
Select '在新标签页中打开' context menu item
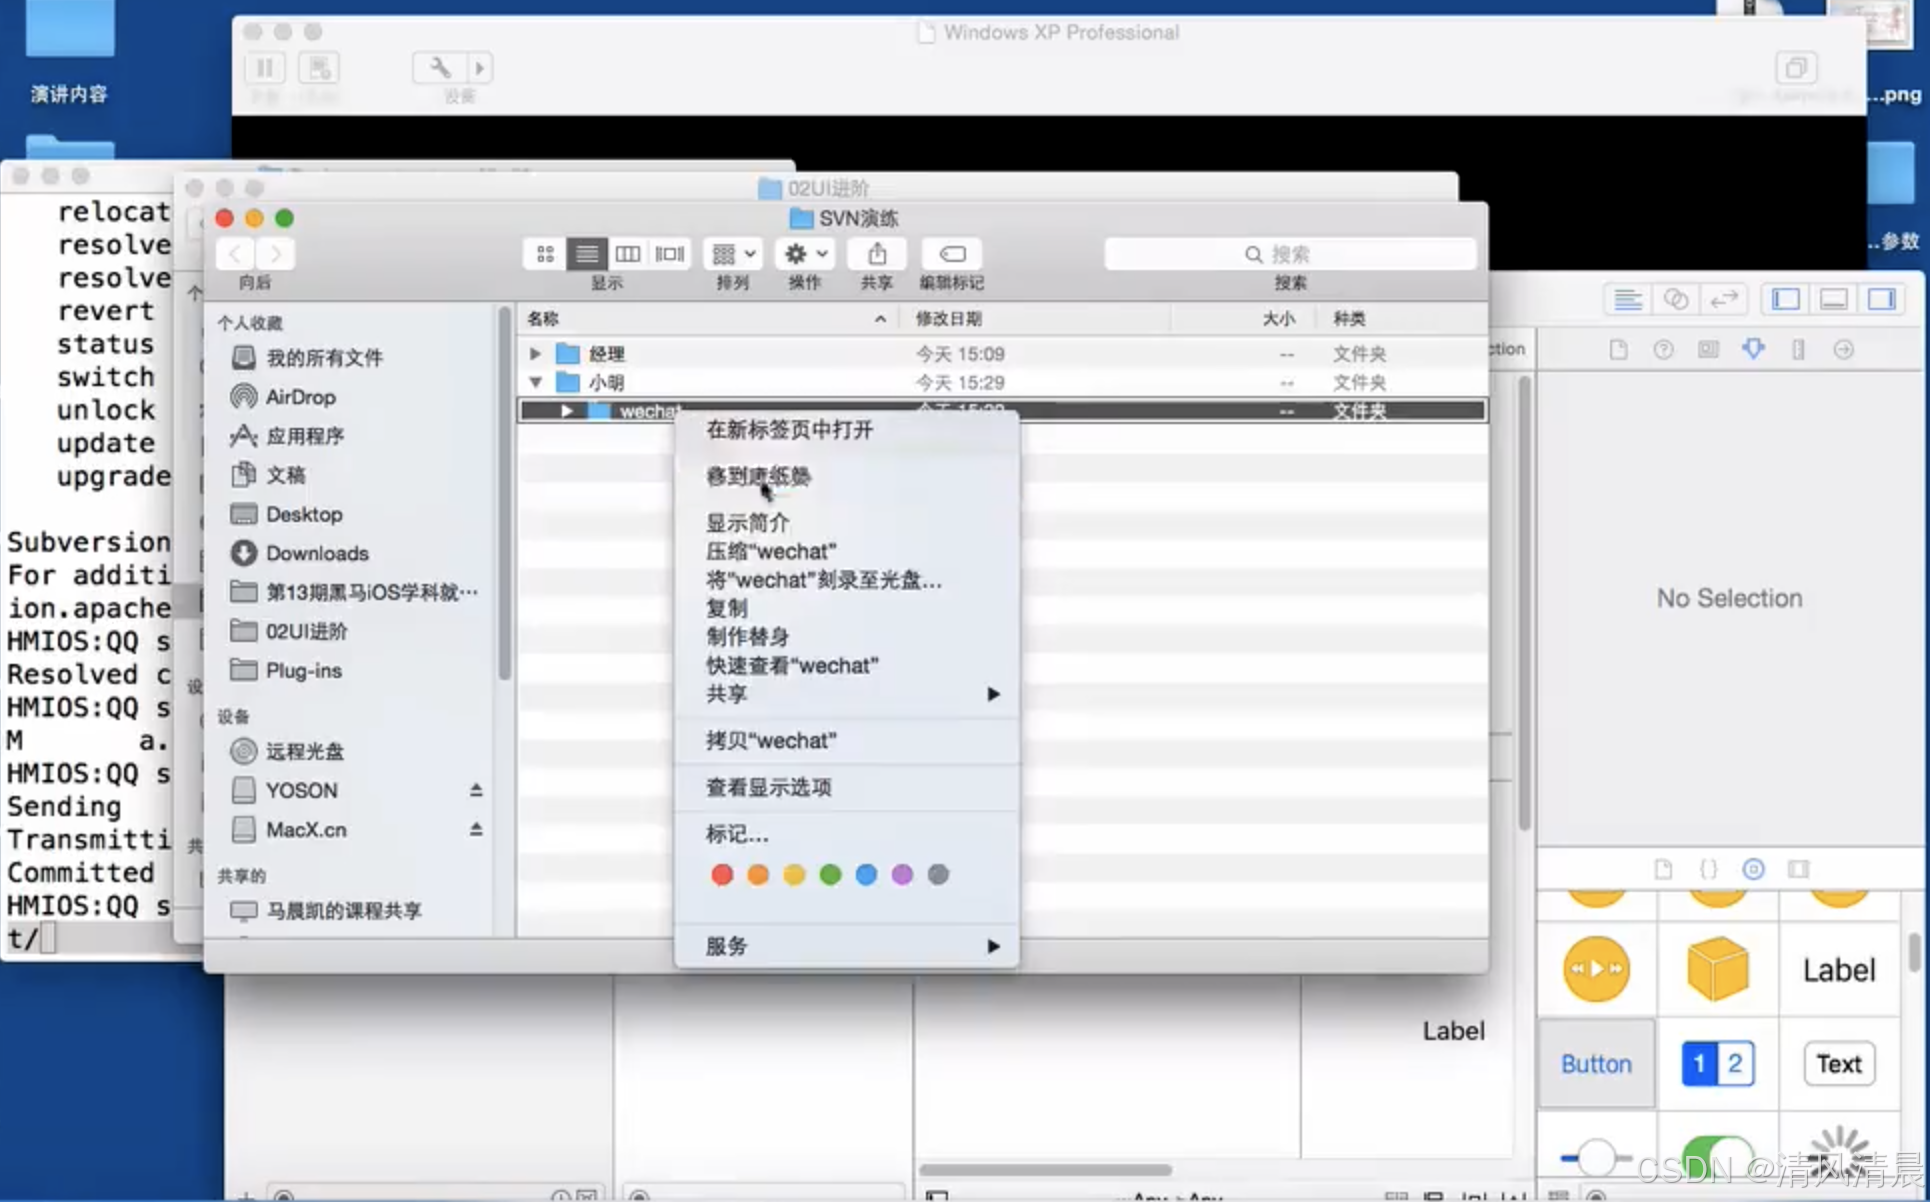[x=789, y=429]
